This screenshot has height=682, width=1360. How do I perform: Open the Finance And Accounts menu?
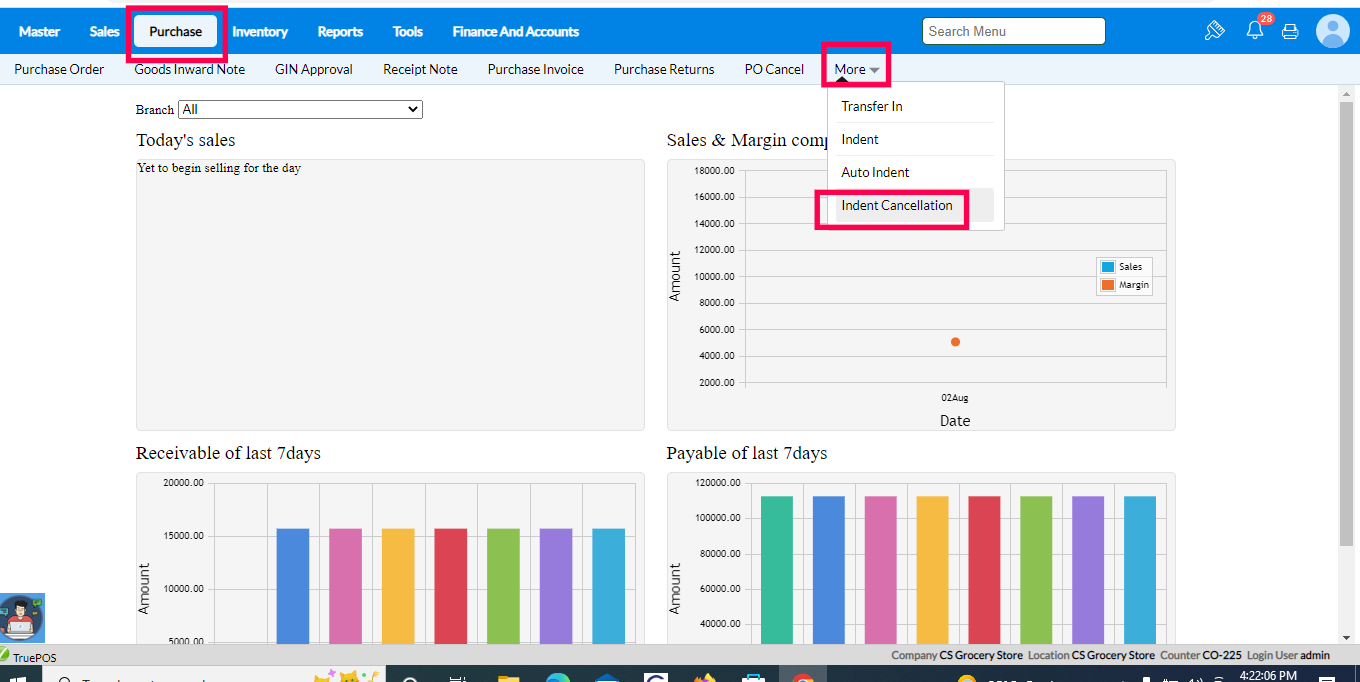pos(515,31)
